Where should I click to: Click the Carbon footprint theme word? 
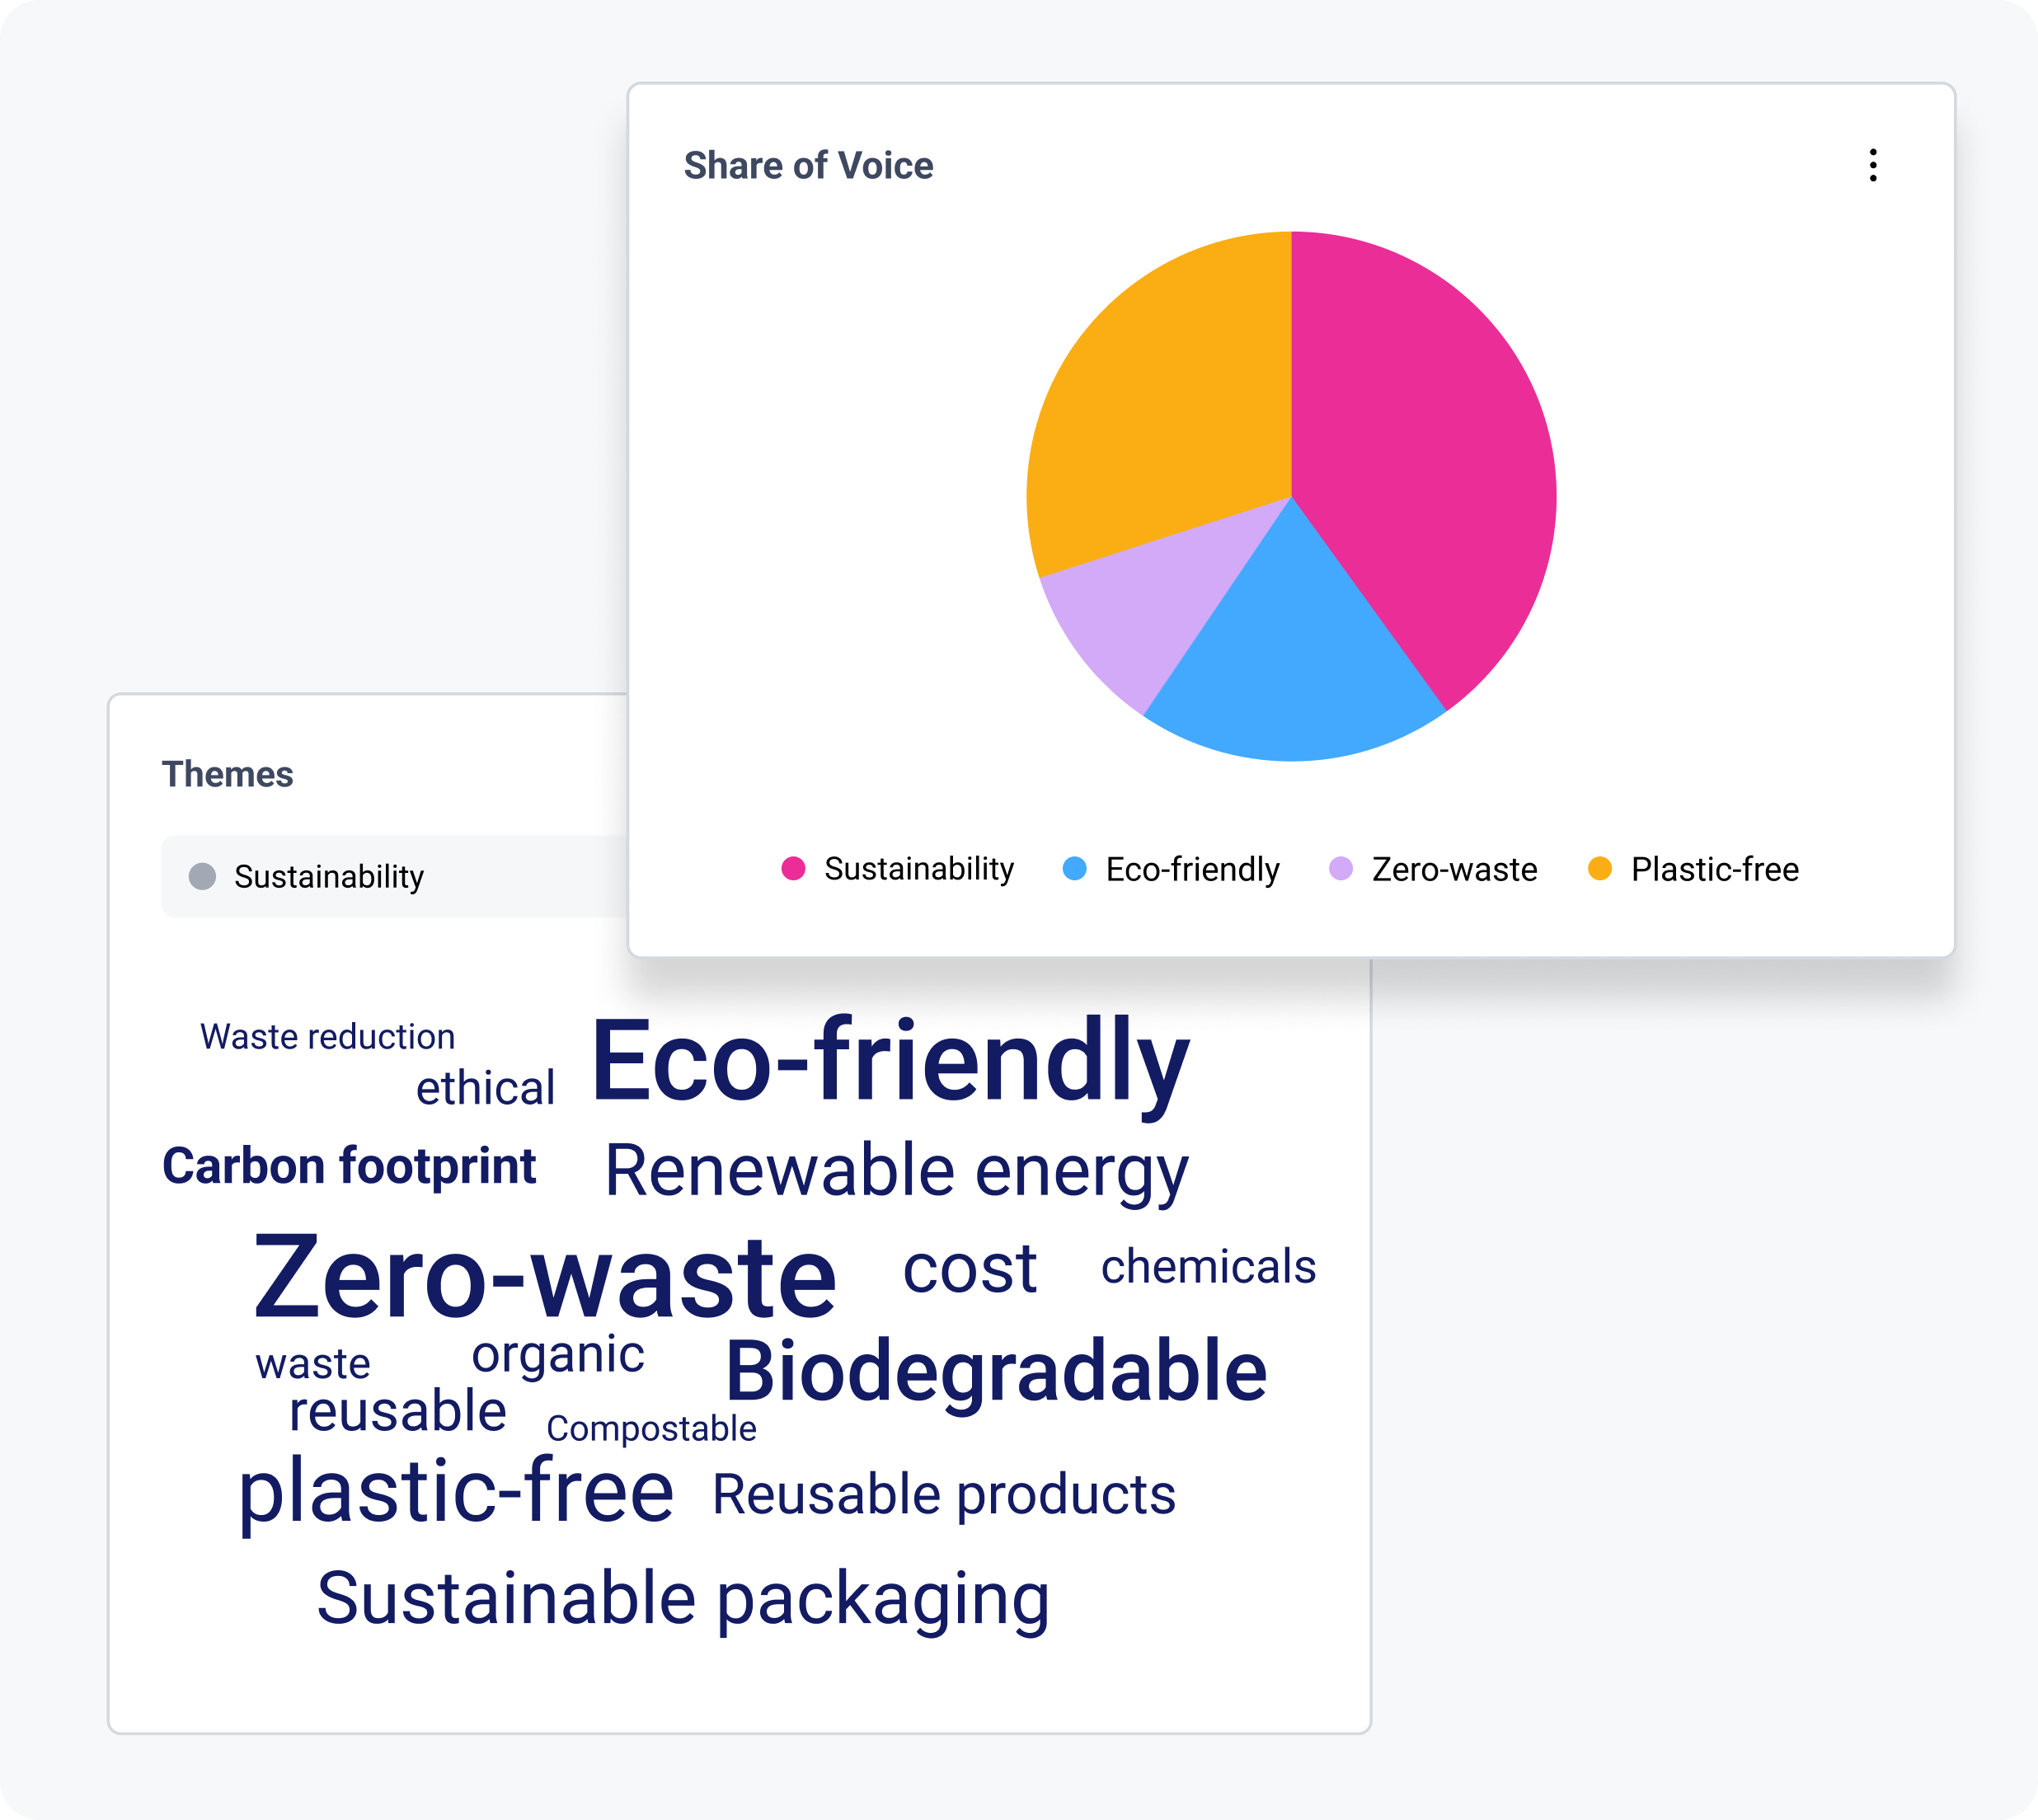(x=349, y=1166)
